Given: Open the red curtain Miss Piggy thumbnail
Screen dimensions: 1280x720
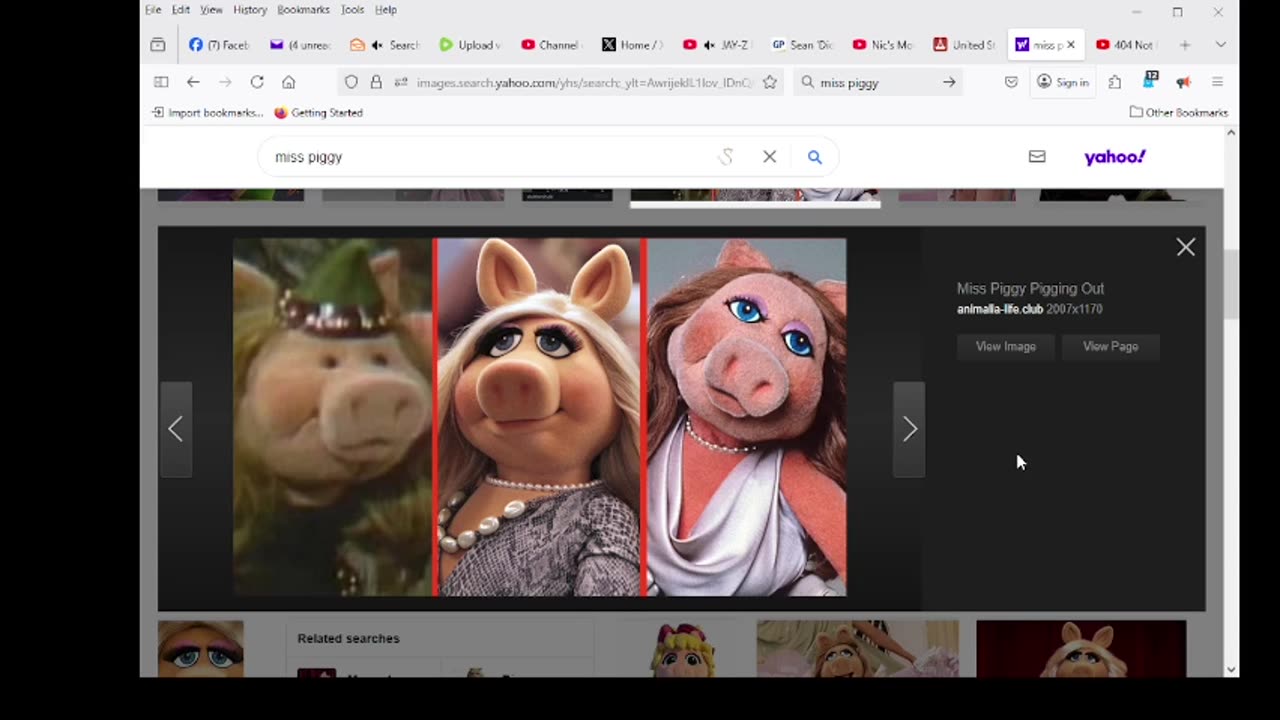Looking at the screenshot, I should point(1081,649).
